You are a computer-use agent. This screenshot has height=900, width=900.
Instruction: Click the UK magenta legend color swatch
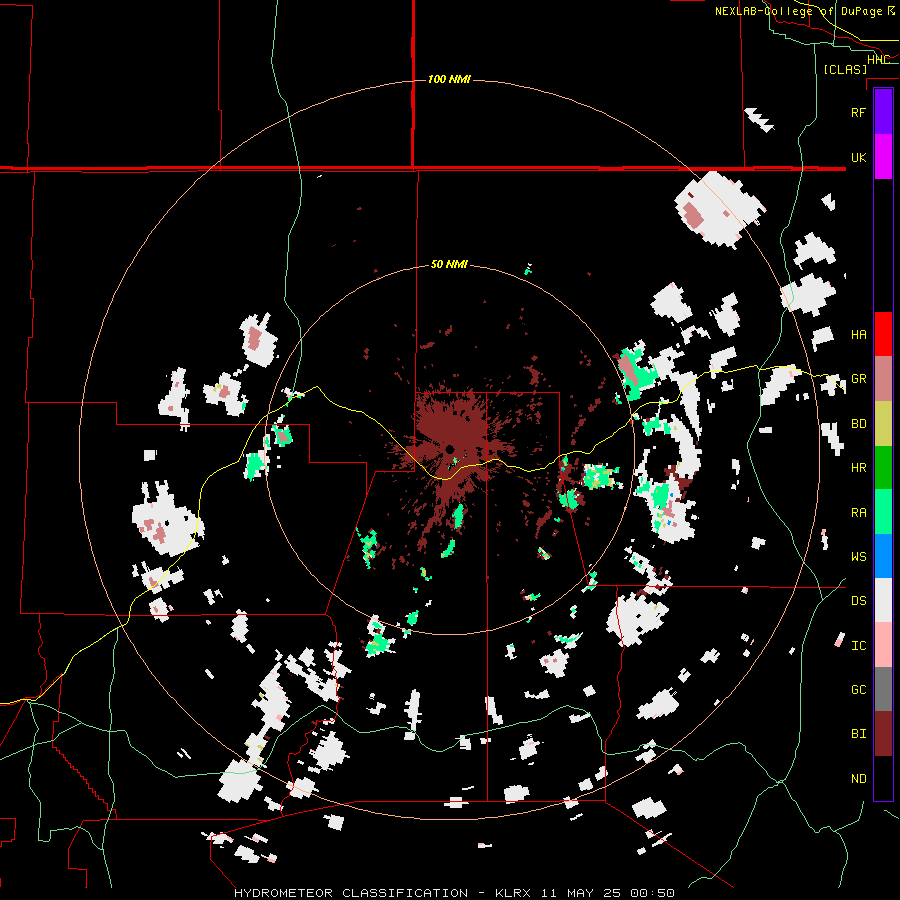point(883,157)
